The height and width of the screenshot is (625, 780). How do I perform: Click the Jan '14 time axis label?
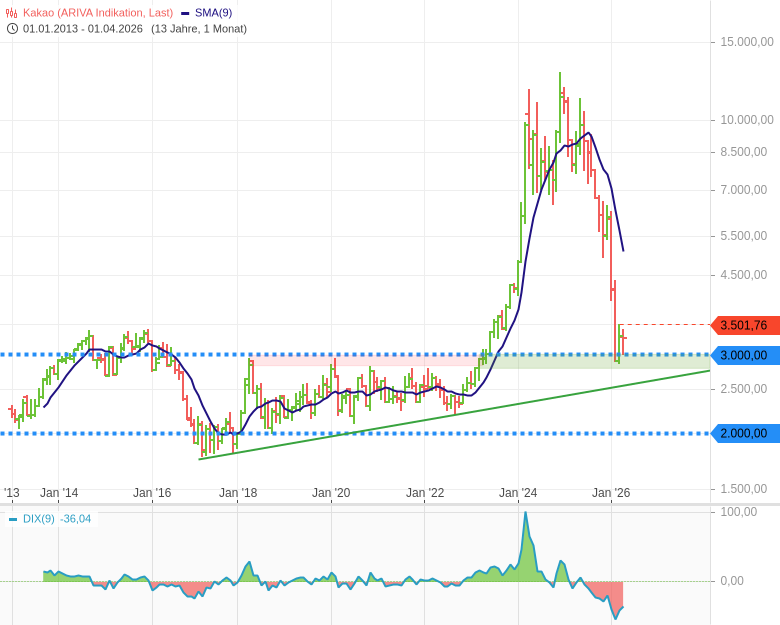(59, 493)
